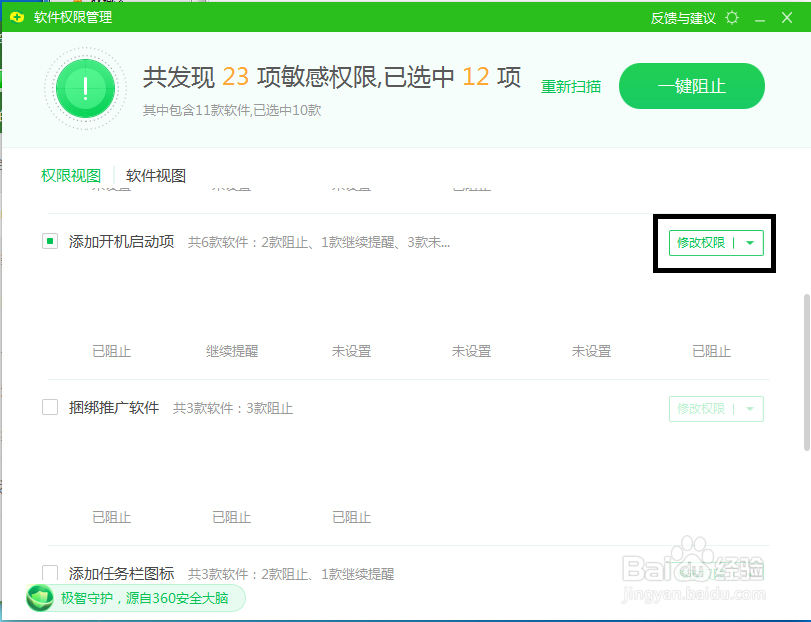Click the 添加开机启动项 row title

[x=122, y=241]
